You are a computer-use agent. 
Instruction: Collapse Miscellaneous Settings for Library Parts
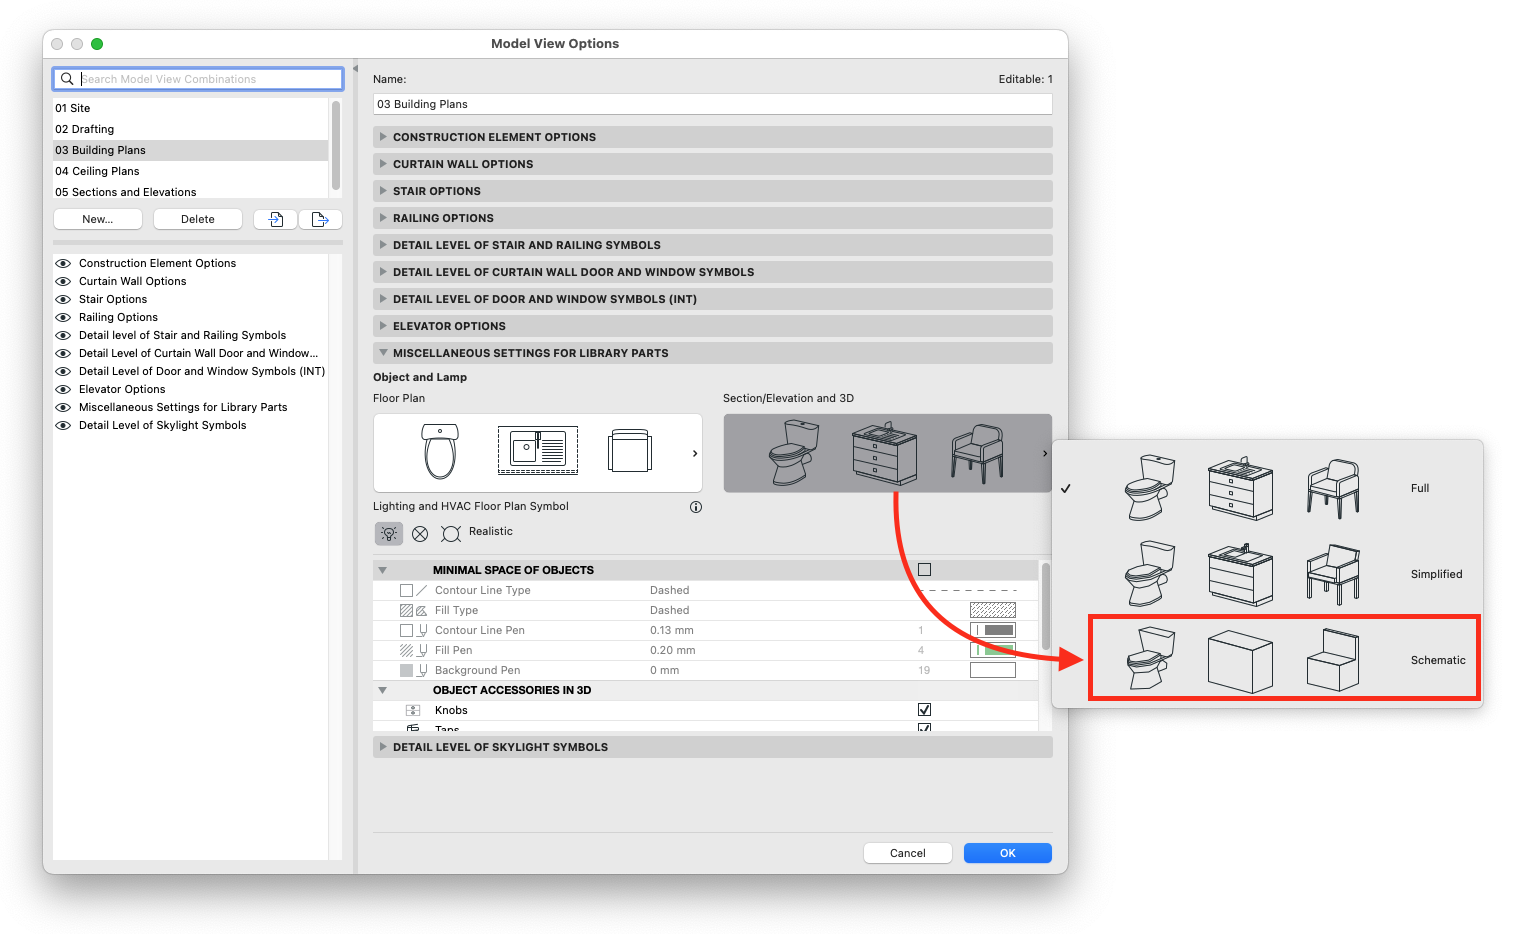pos(383,353)
